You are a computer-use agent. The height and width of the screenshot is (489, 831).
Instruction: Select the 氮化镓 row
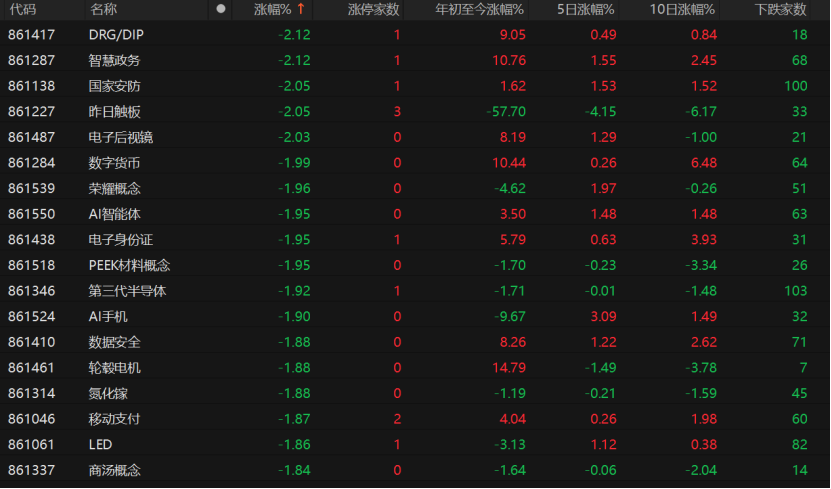pyautogui.click(x=416, y=393)
